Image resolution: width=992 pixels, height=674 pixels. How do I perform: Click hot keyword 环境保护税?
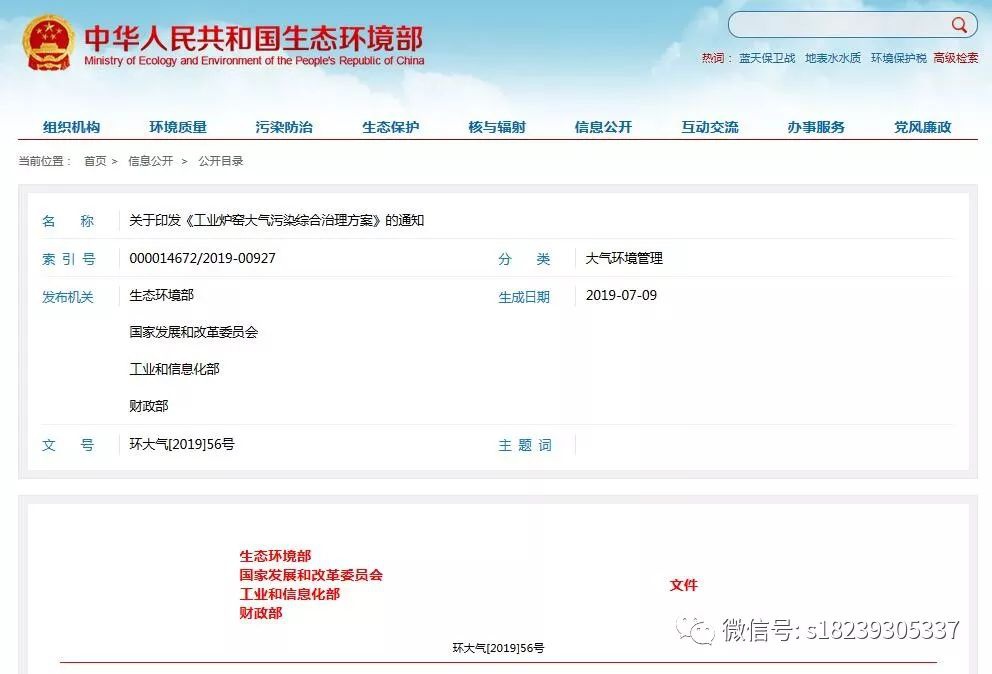(898, 58)
